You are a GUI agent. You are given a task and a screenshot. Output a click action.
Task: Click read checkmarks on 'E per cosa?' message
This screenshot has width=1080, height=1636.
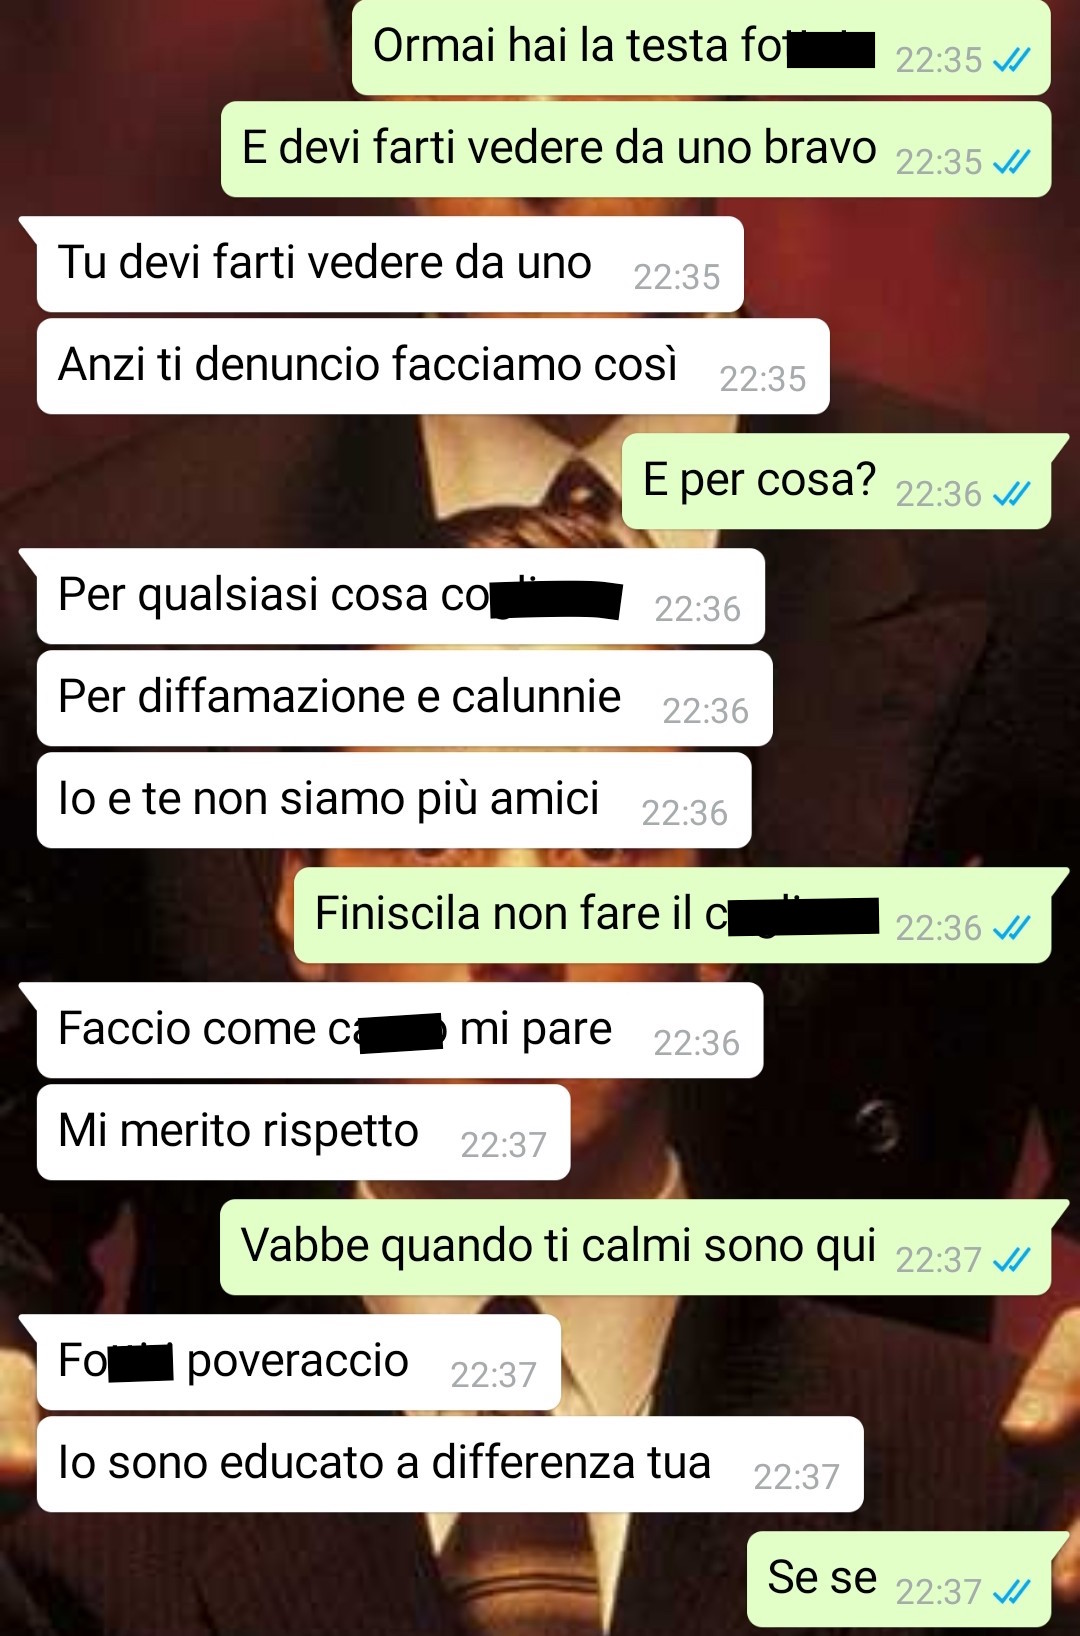[x=1012, y=493]
